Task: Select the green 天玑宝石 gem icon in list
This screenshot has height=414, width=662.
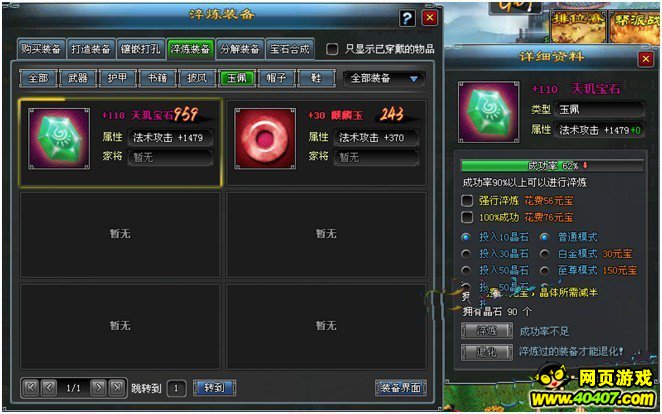Action: click(59, 138)
